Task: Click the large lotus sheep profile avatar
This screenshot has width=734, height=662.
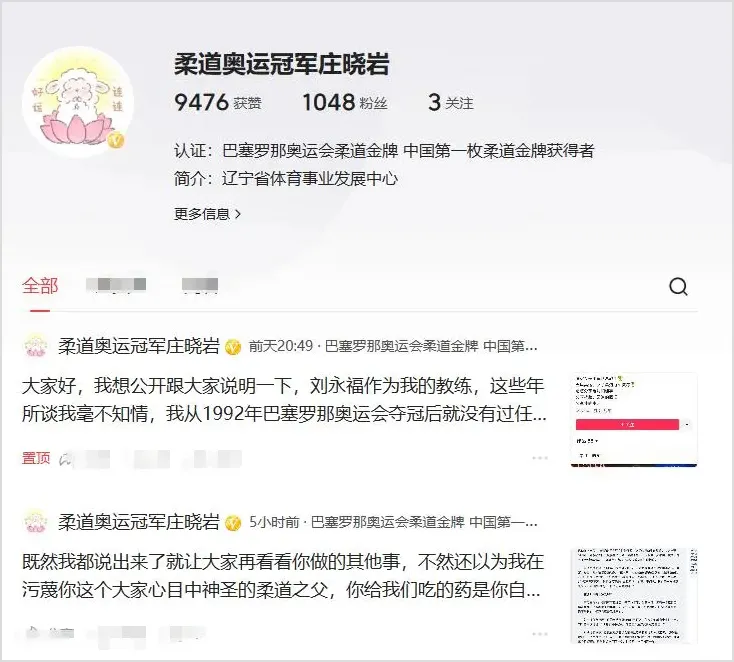Action: click(x=78, y=101)
